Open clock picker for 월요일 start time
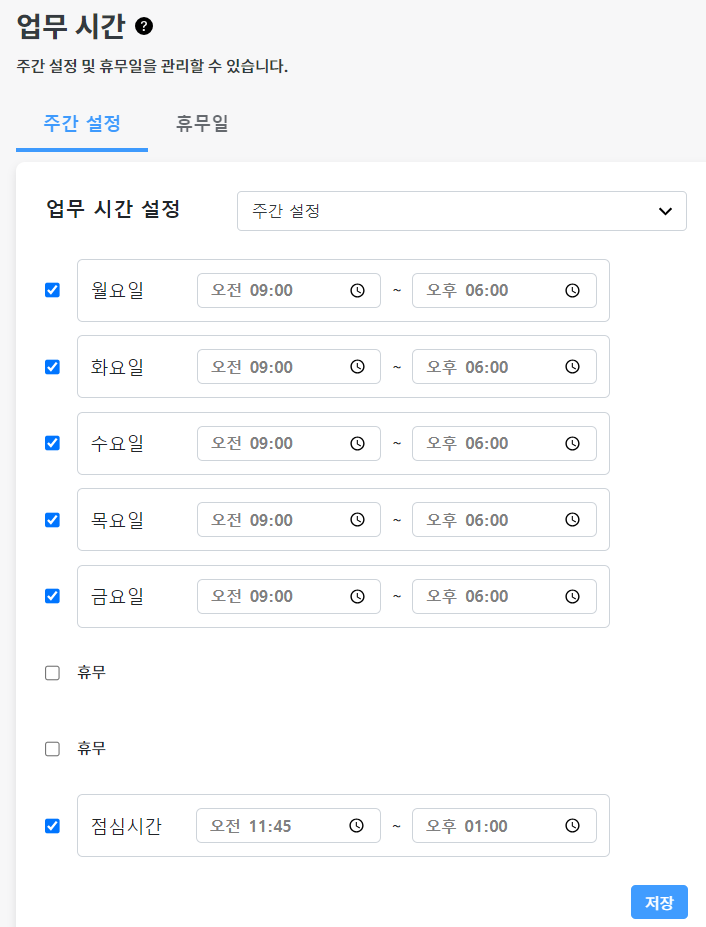 [x=357, y=291]
